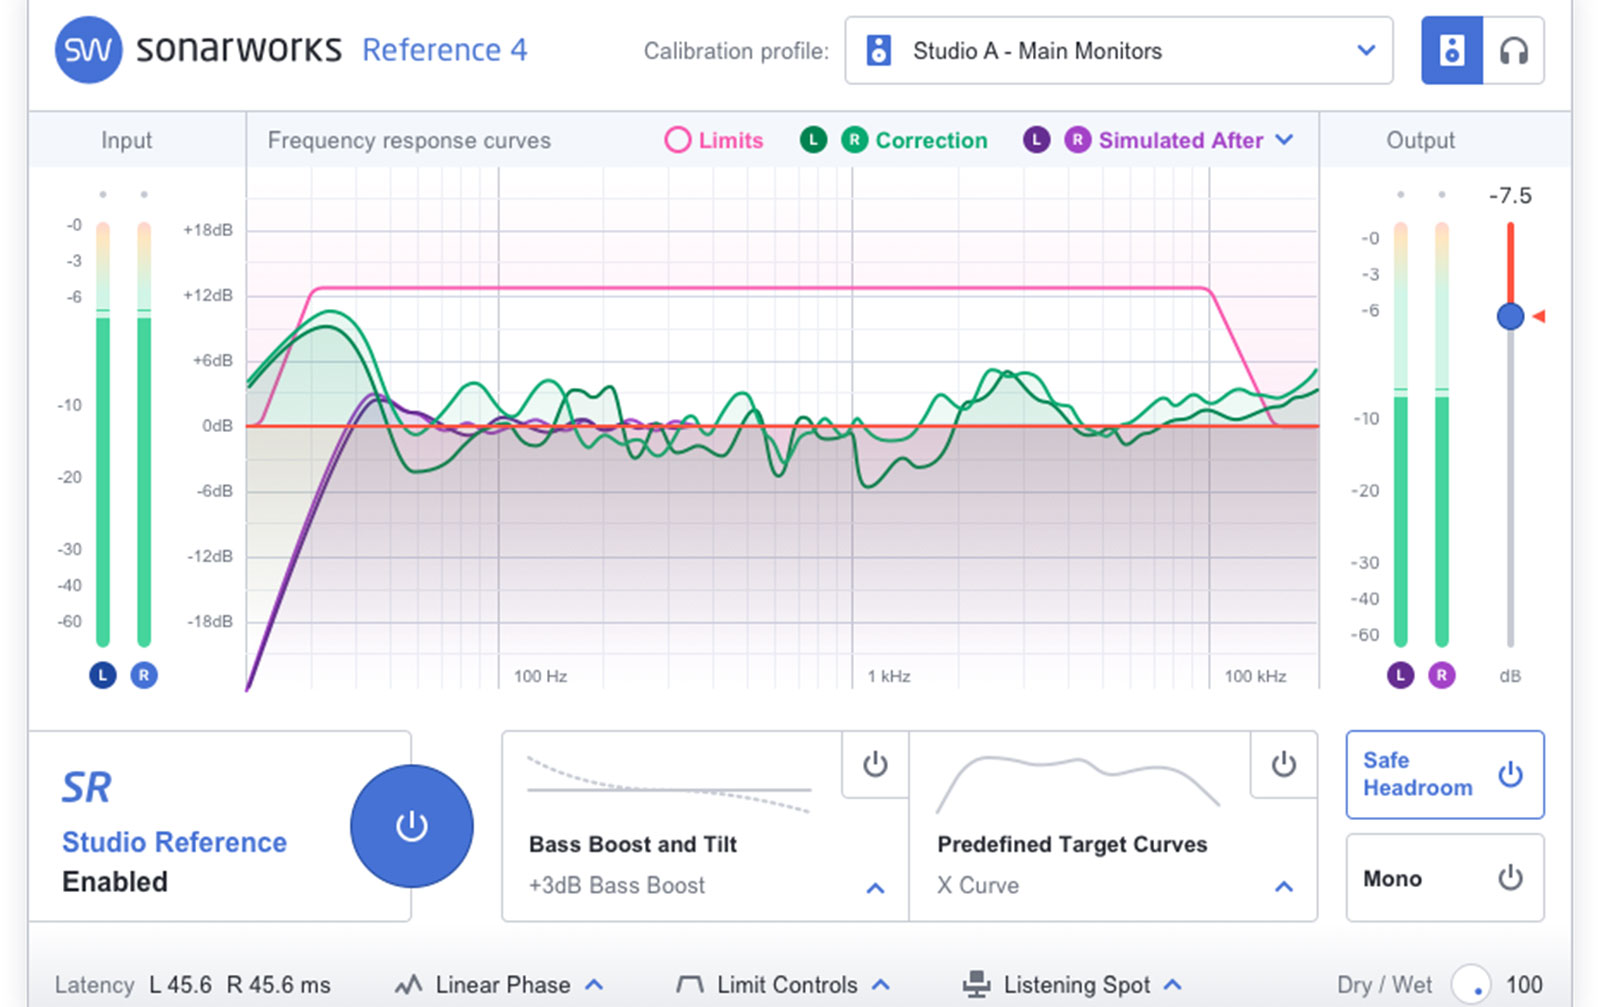Select the +3dB Bass Boost preset text
Image resolution: width=1600 pixels, height=1007 pixels.
(617, 885)
